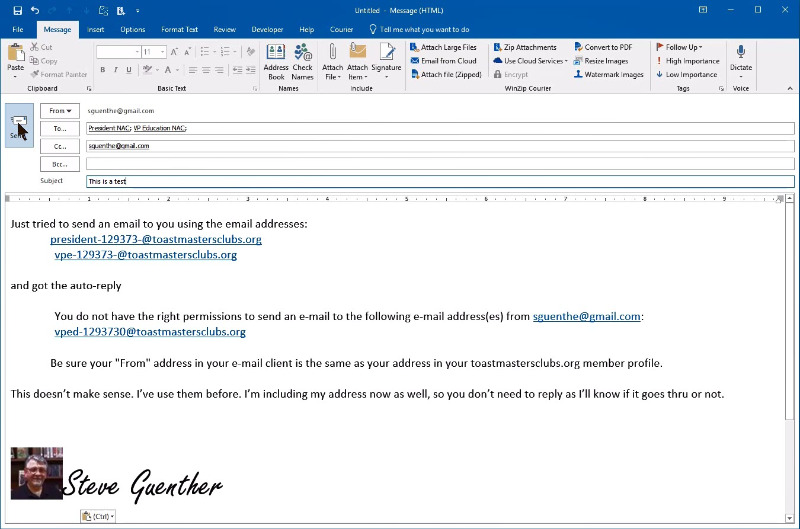Open font size dropdown
The image size is (800, 529).
pyautogui.click(x=162, y=52)
